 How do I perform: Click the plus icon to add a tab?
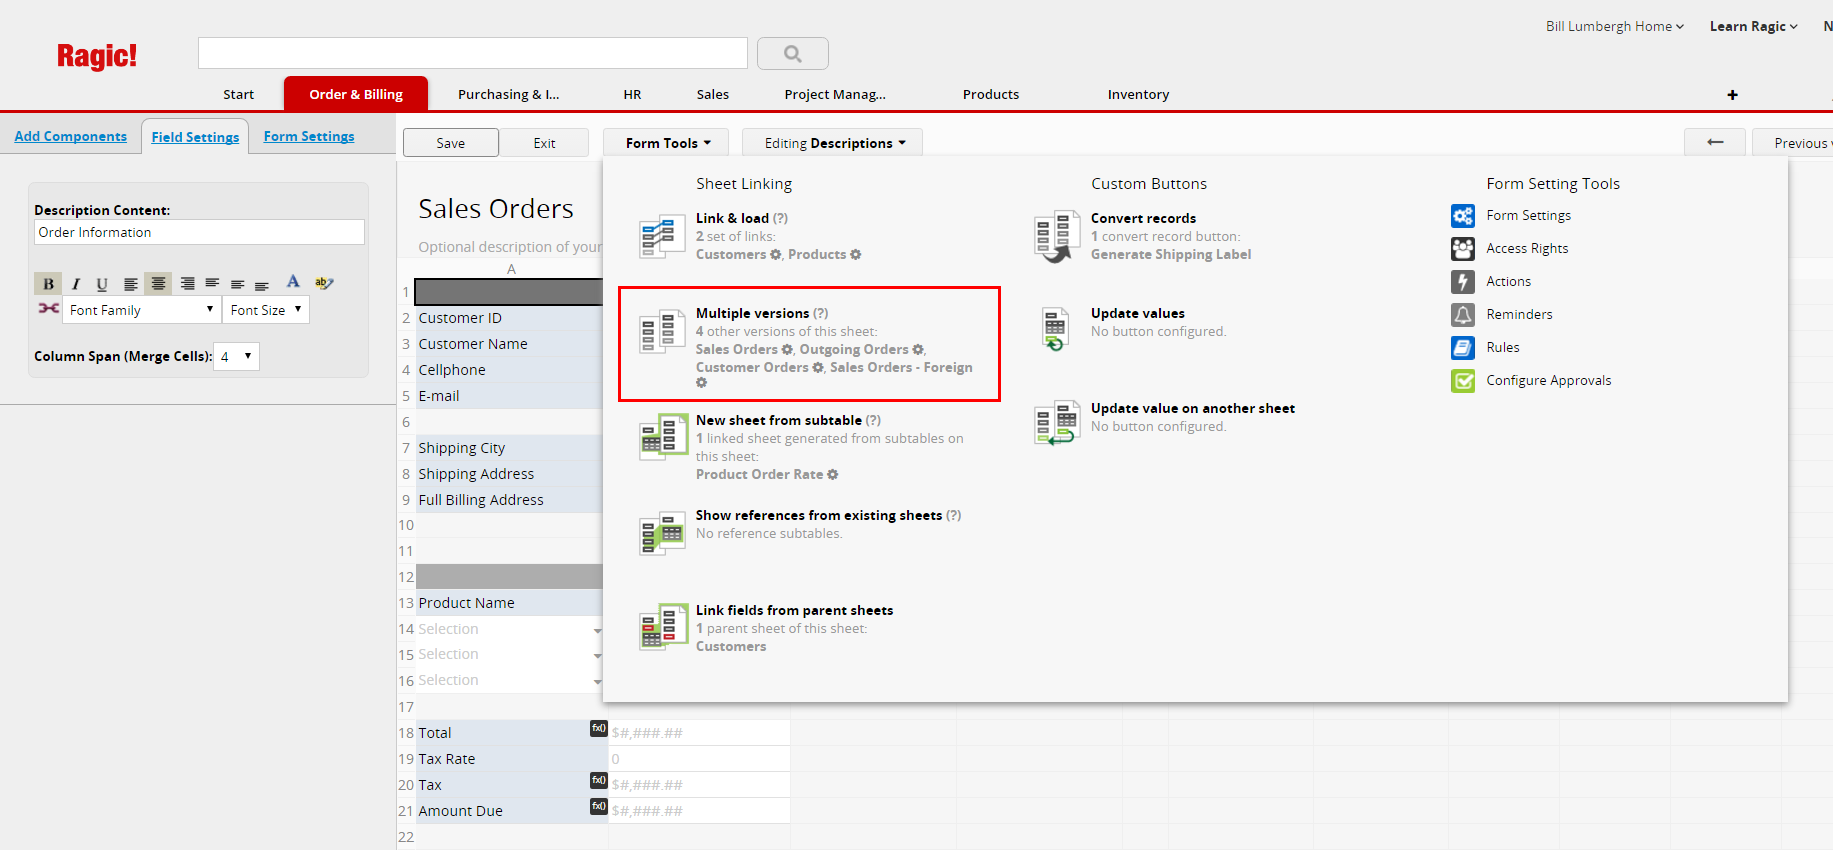1732,95
